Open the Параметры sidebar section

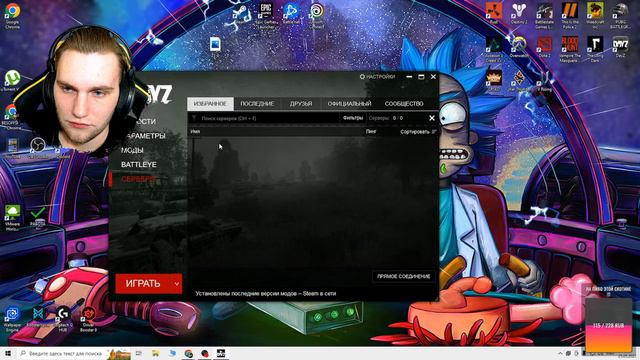pos(145,136)
